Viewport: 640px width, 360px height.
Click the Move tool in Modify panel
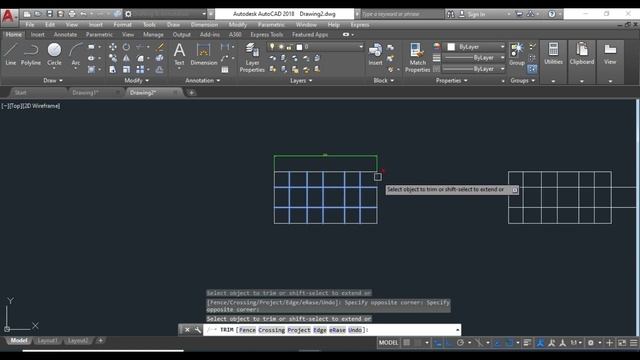tap(113, 47)
